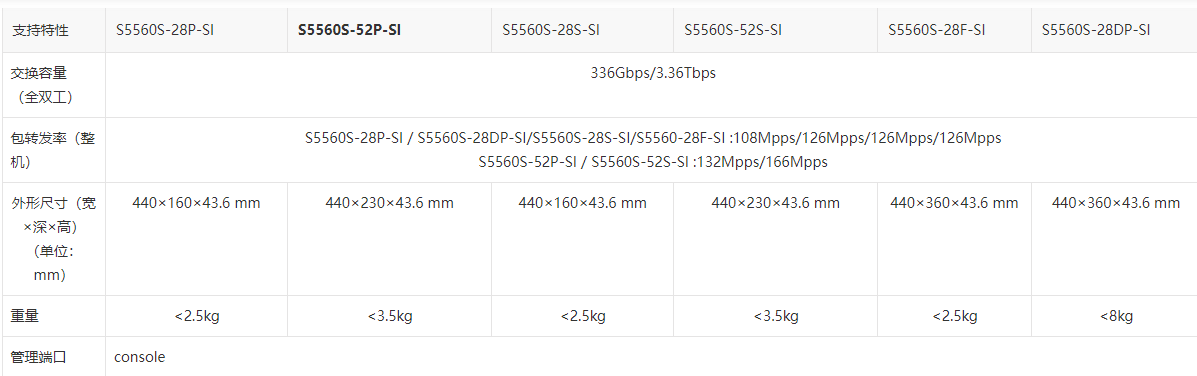
Task: Click the 108Mpps/126Mpps forwarding rate line
Action: pos(653,139)
